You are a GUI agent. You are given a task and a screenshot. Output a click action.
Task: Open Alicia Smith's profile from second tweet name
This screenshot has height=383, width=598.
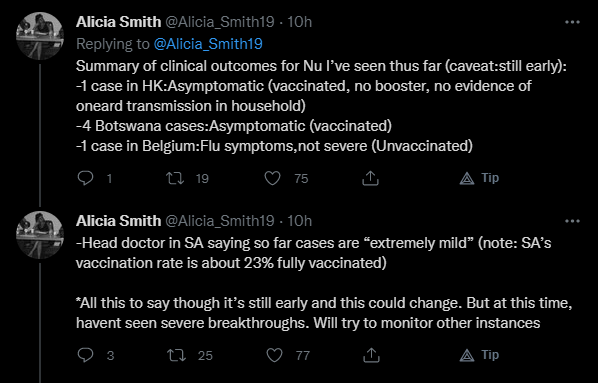pyautogui.click(x=118, y=221)
